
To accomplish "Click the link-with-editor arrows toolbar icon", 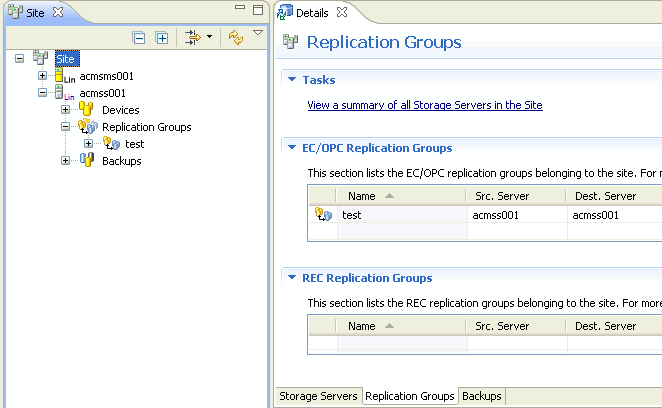I will point(193,37).
